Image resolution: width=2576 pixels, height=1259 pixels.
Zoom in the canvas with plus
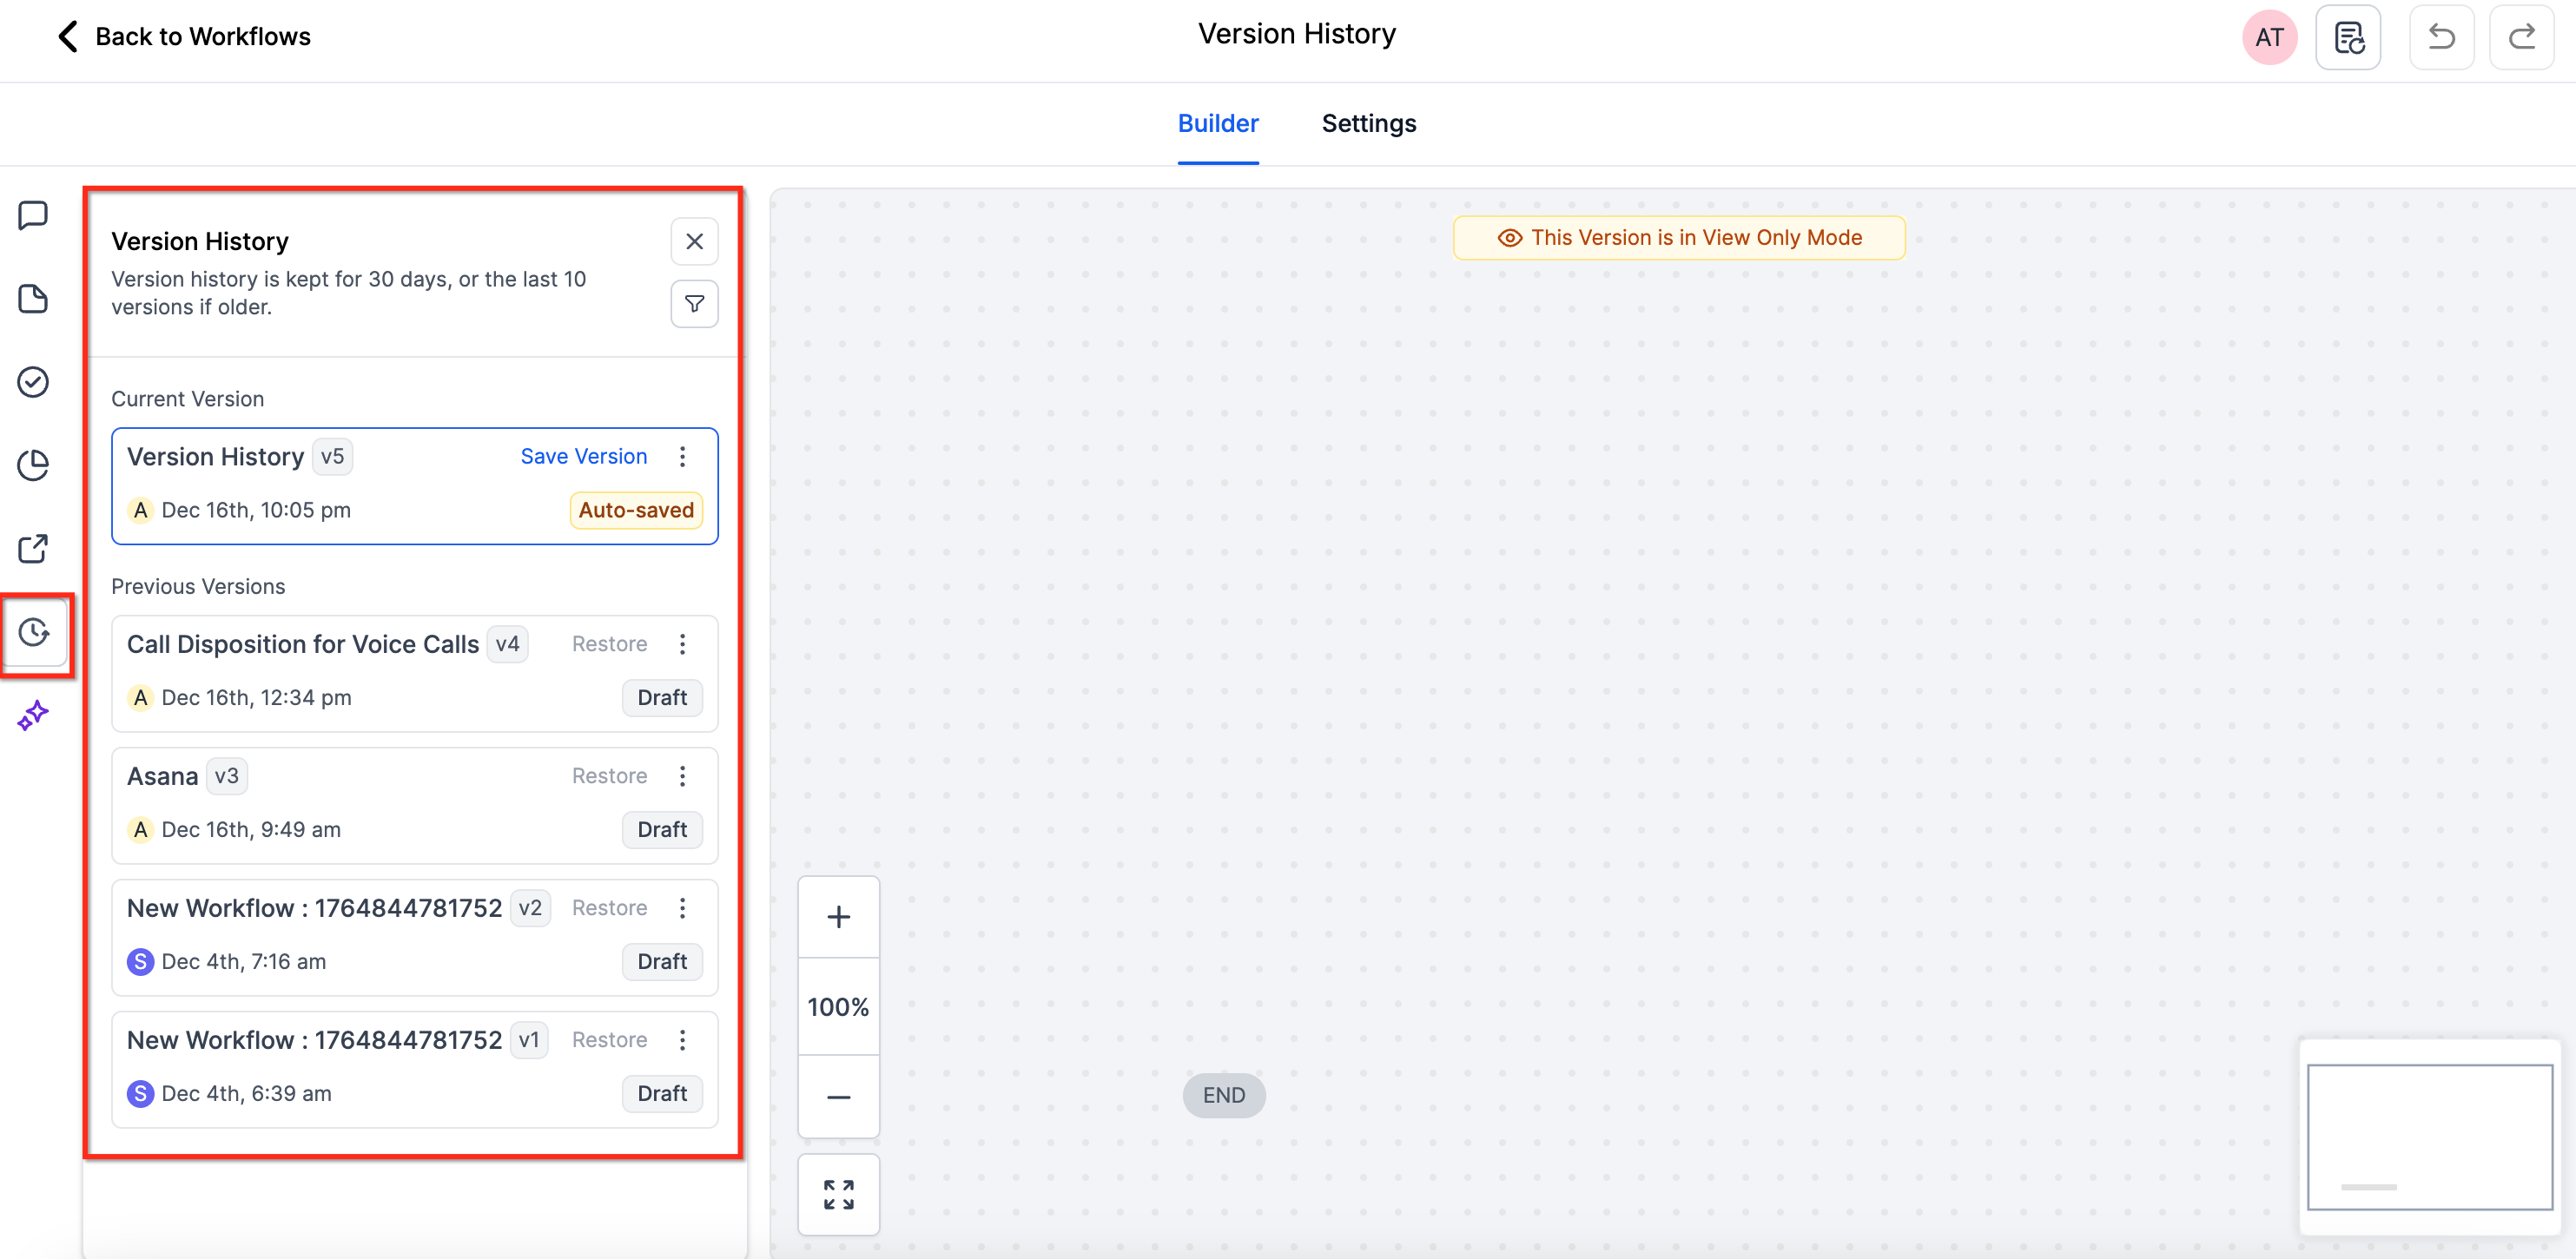pos(838,917)
